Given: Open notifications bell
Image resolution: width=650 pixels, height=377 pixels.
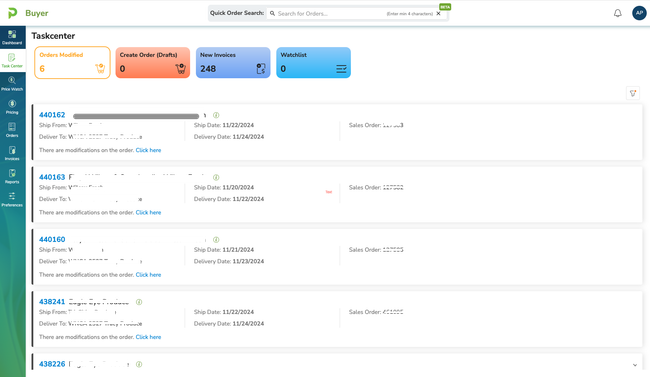Looking at the screenshot, I should click(617, 13).
